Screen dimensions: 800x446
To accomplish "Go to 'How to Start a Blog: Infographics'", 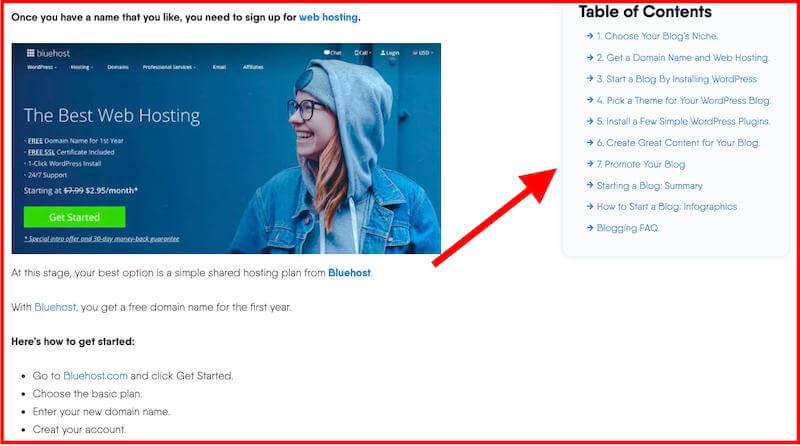I will [667, 207].
